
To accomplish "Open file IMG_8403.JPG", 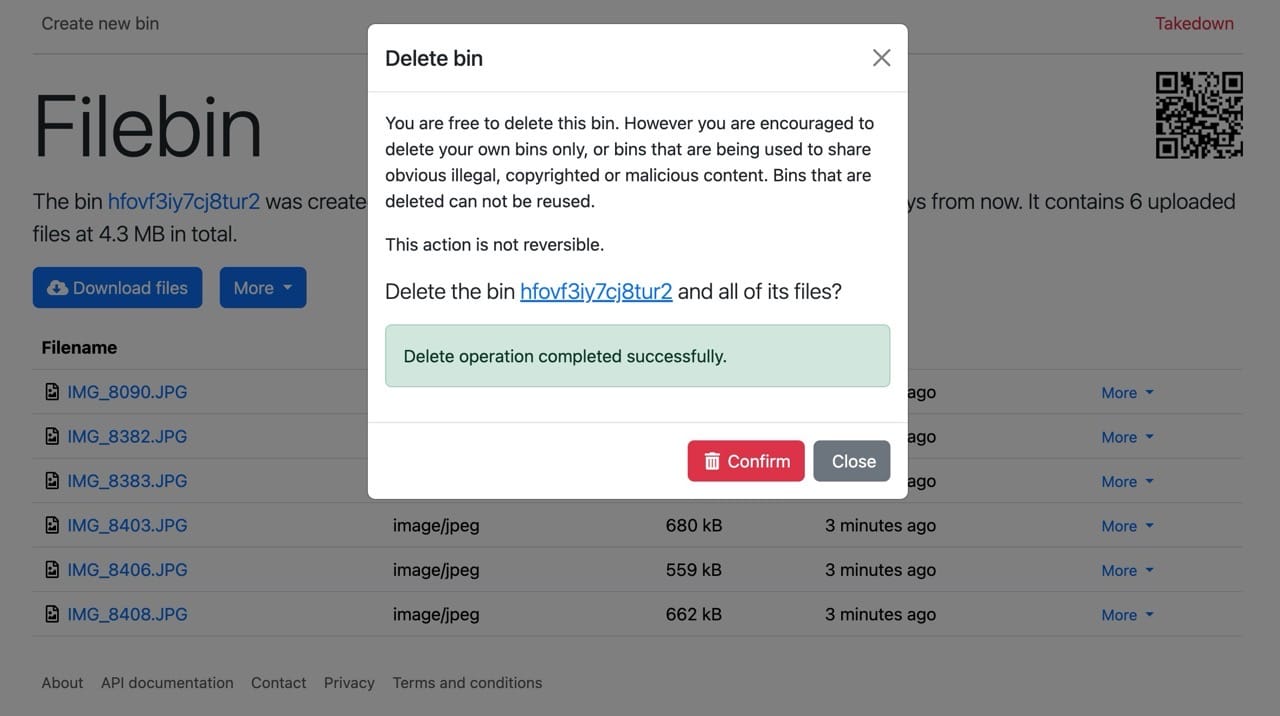I will (127, 525).
